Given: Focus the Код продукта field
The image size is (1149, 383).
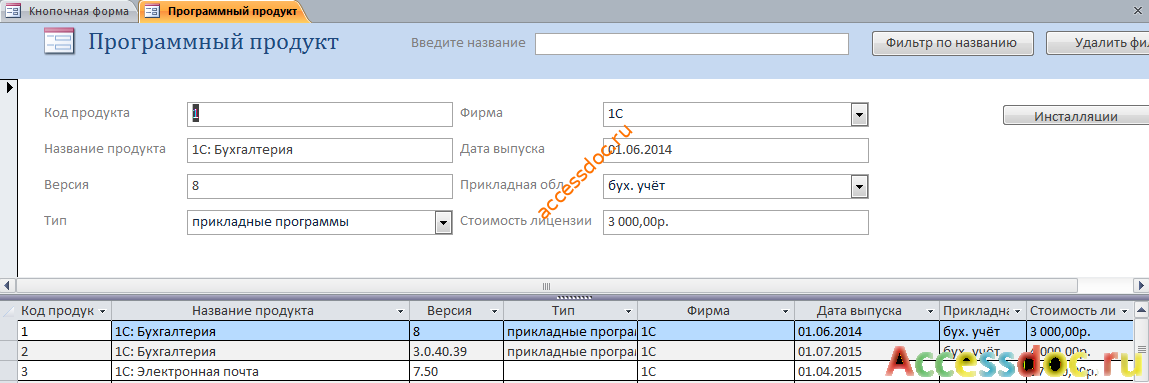Looking at the screenshot, I should pos(320,114).
